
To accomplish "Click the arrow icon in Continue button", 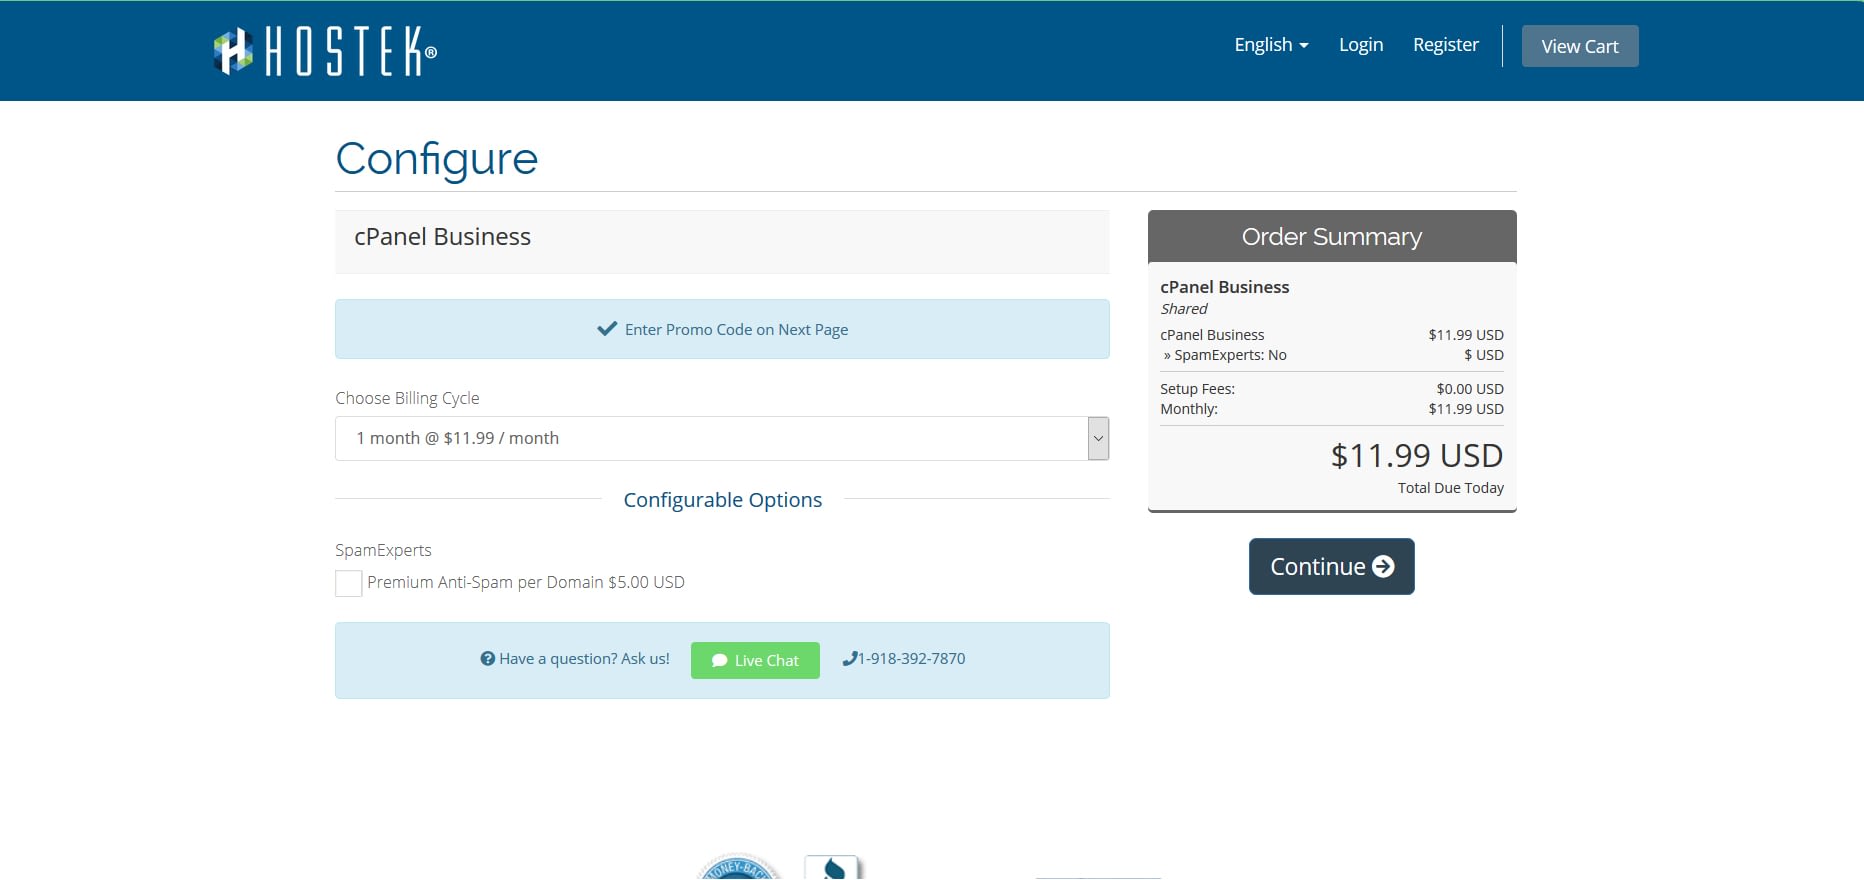I will click(x=1383, y=566).
